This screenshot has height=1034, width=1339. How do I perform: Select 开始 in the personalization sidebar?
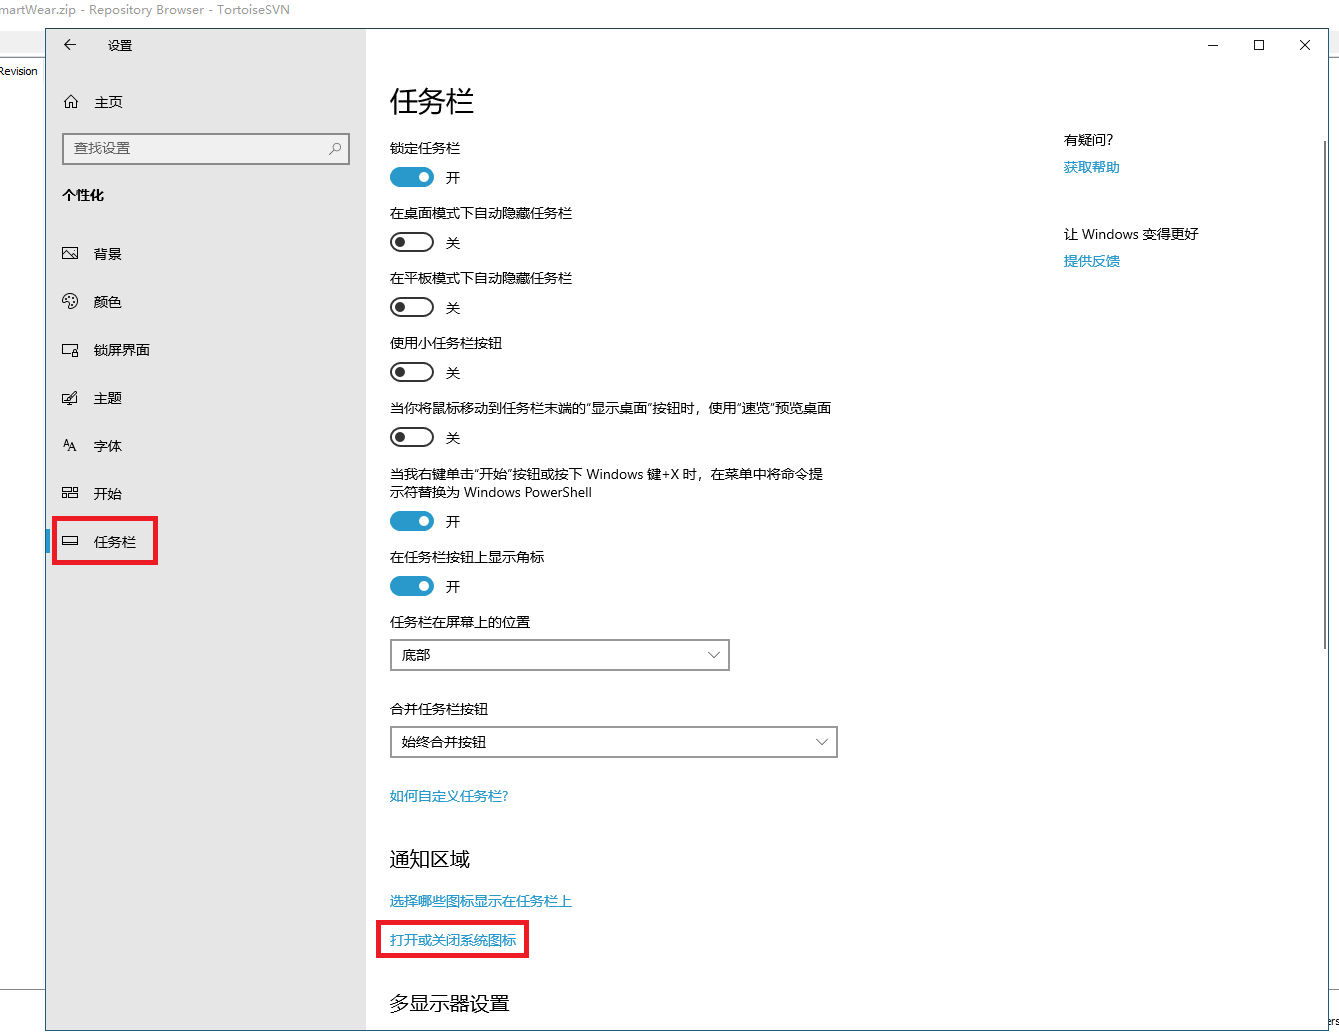[x=107, y=494]
